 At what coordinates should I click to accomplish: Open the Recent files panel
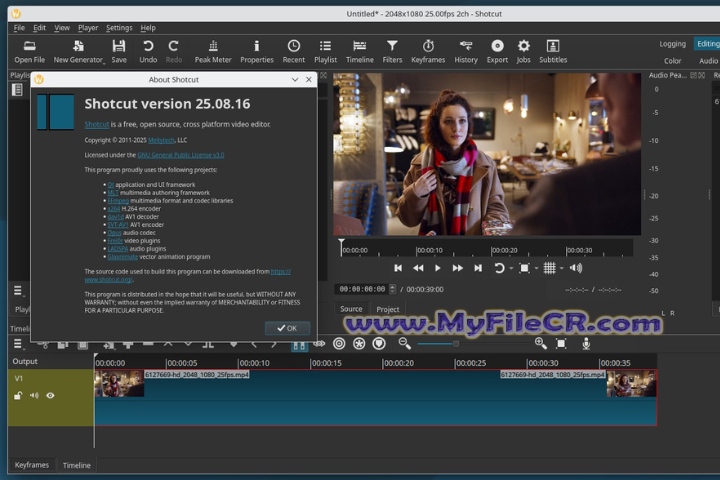(294, 51)
